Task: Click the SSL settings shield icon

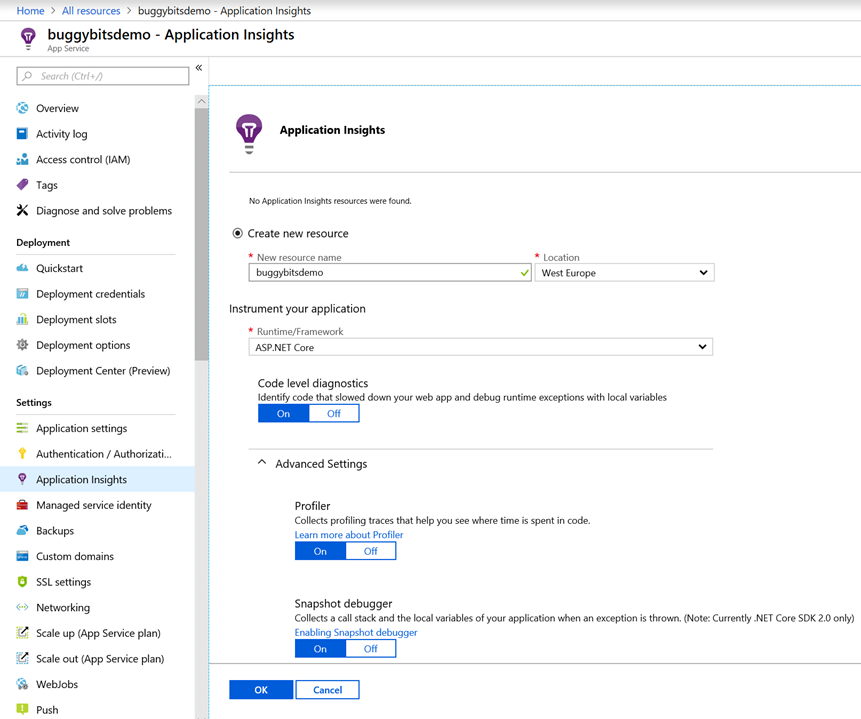Action: [22, 582]
